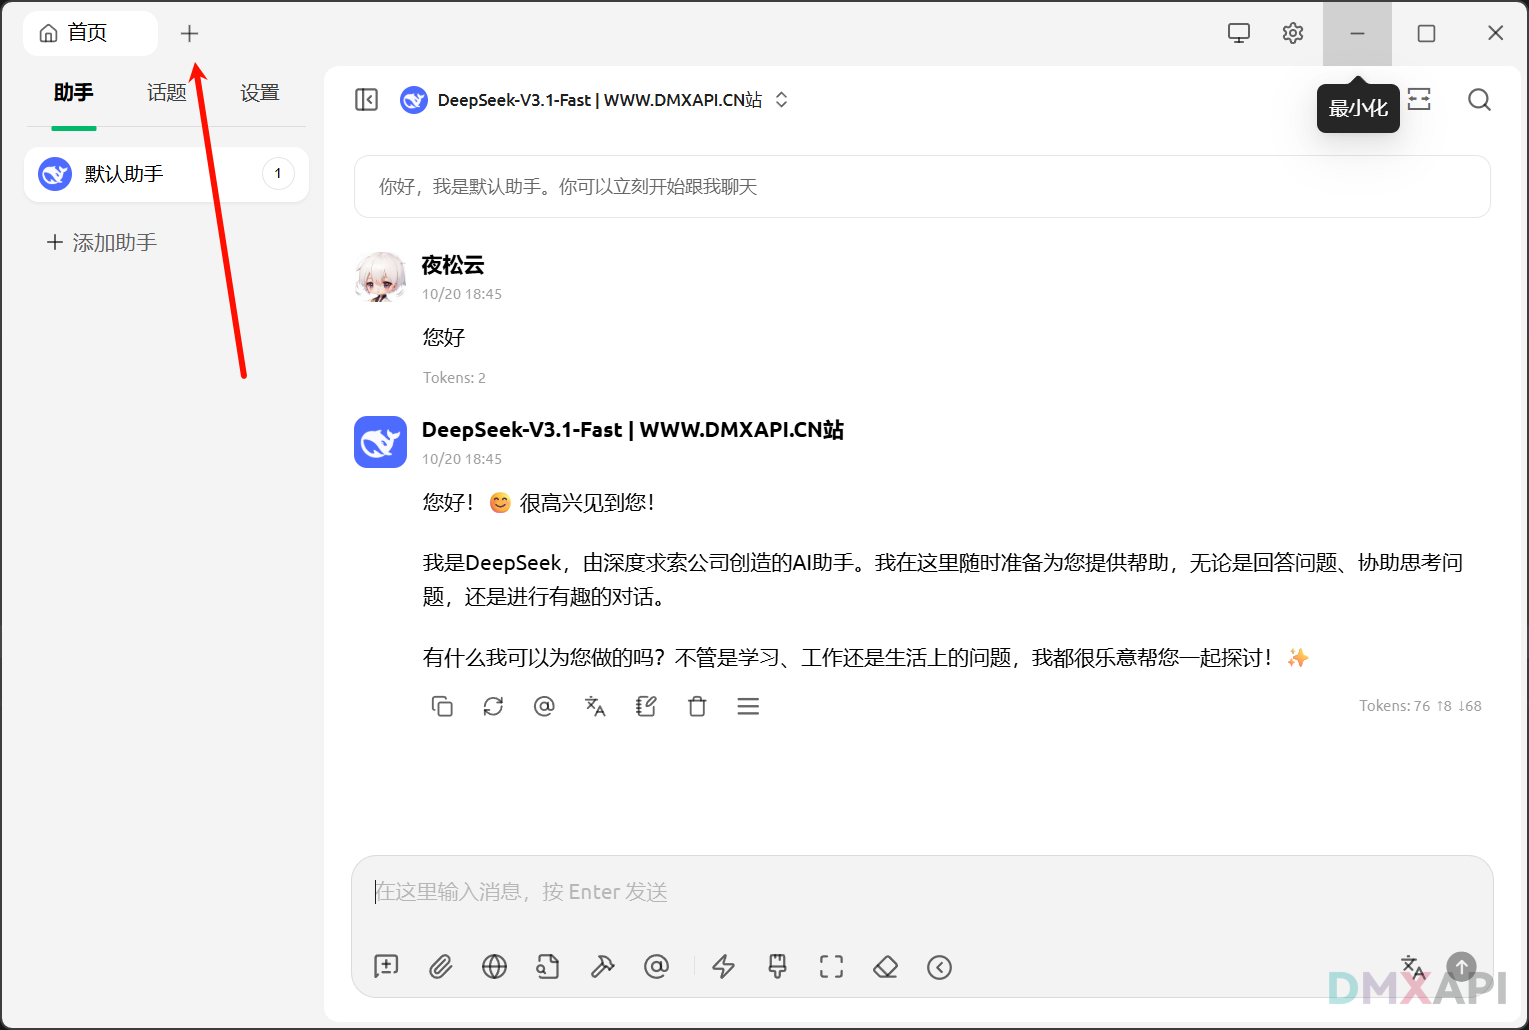Collapse the toolbar with circled arrow icon

pyautogui.click(x=939, y=967)
